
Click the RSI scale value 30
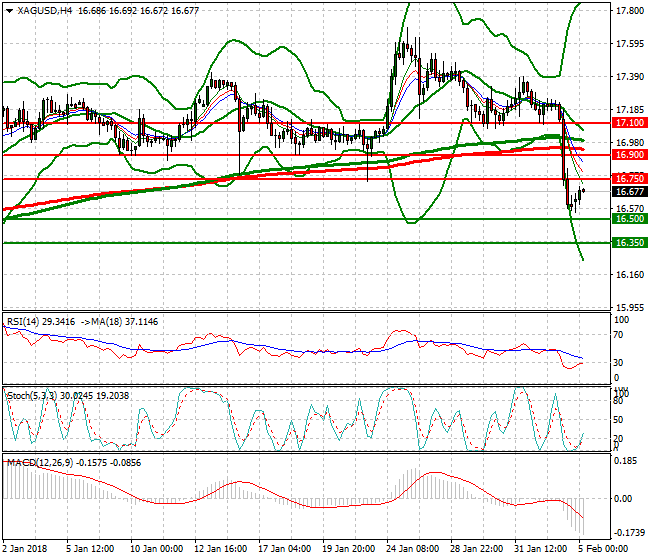pos(618,363)
